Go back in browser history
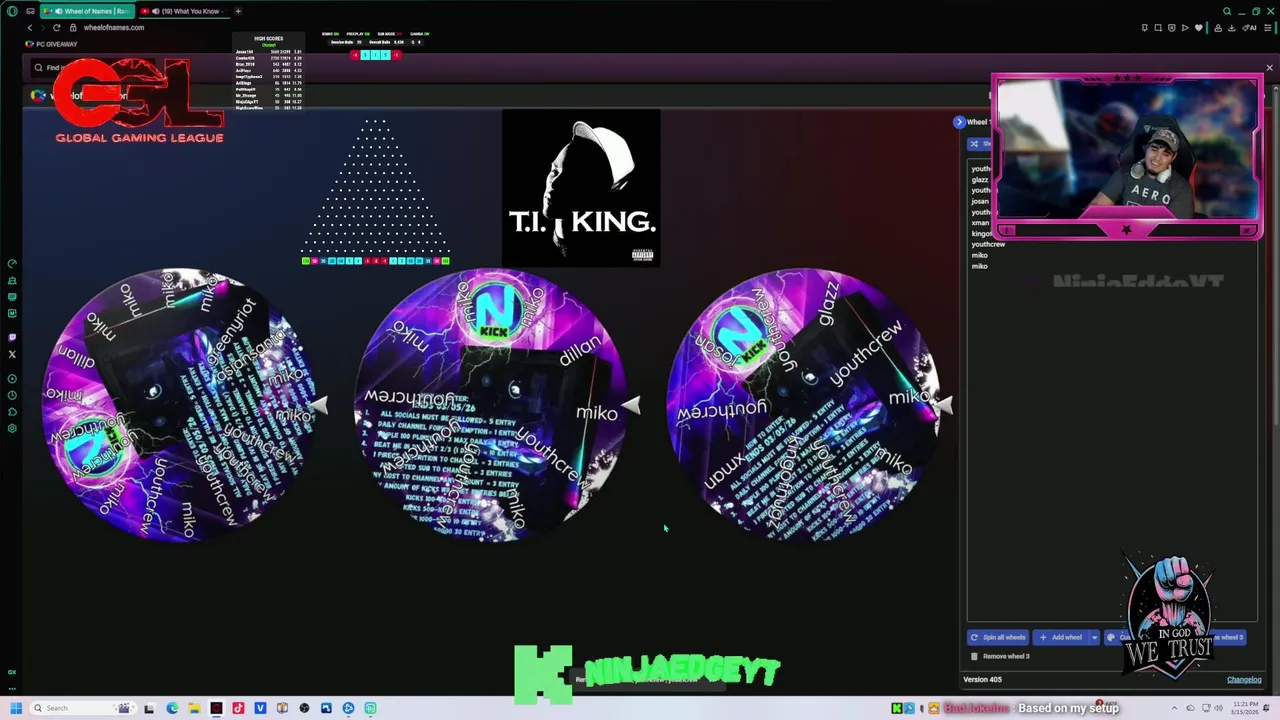Image resolution: width=1280 pixels, height=720 pixels. (29, 27)
